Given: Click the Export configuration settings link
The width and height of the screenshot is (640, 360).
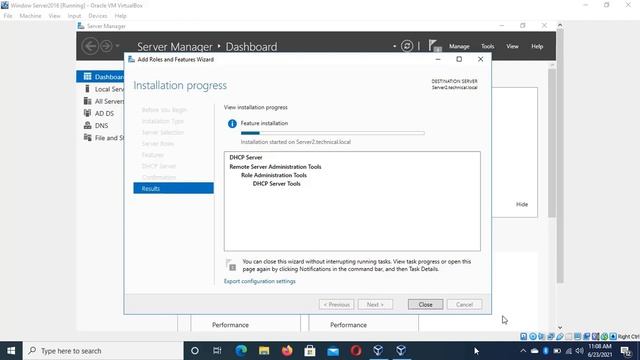Looking at the screenshot, I should (260, 281).
